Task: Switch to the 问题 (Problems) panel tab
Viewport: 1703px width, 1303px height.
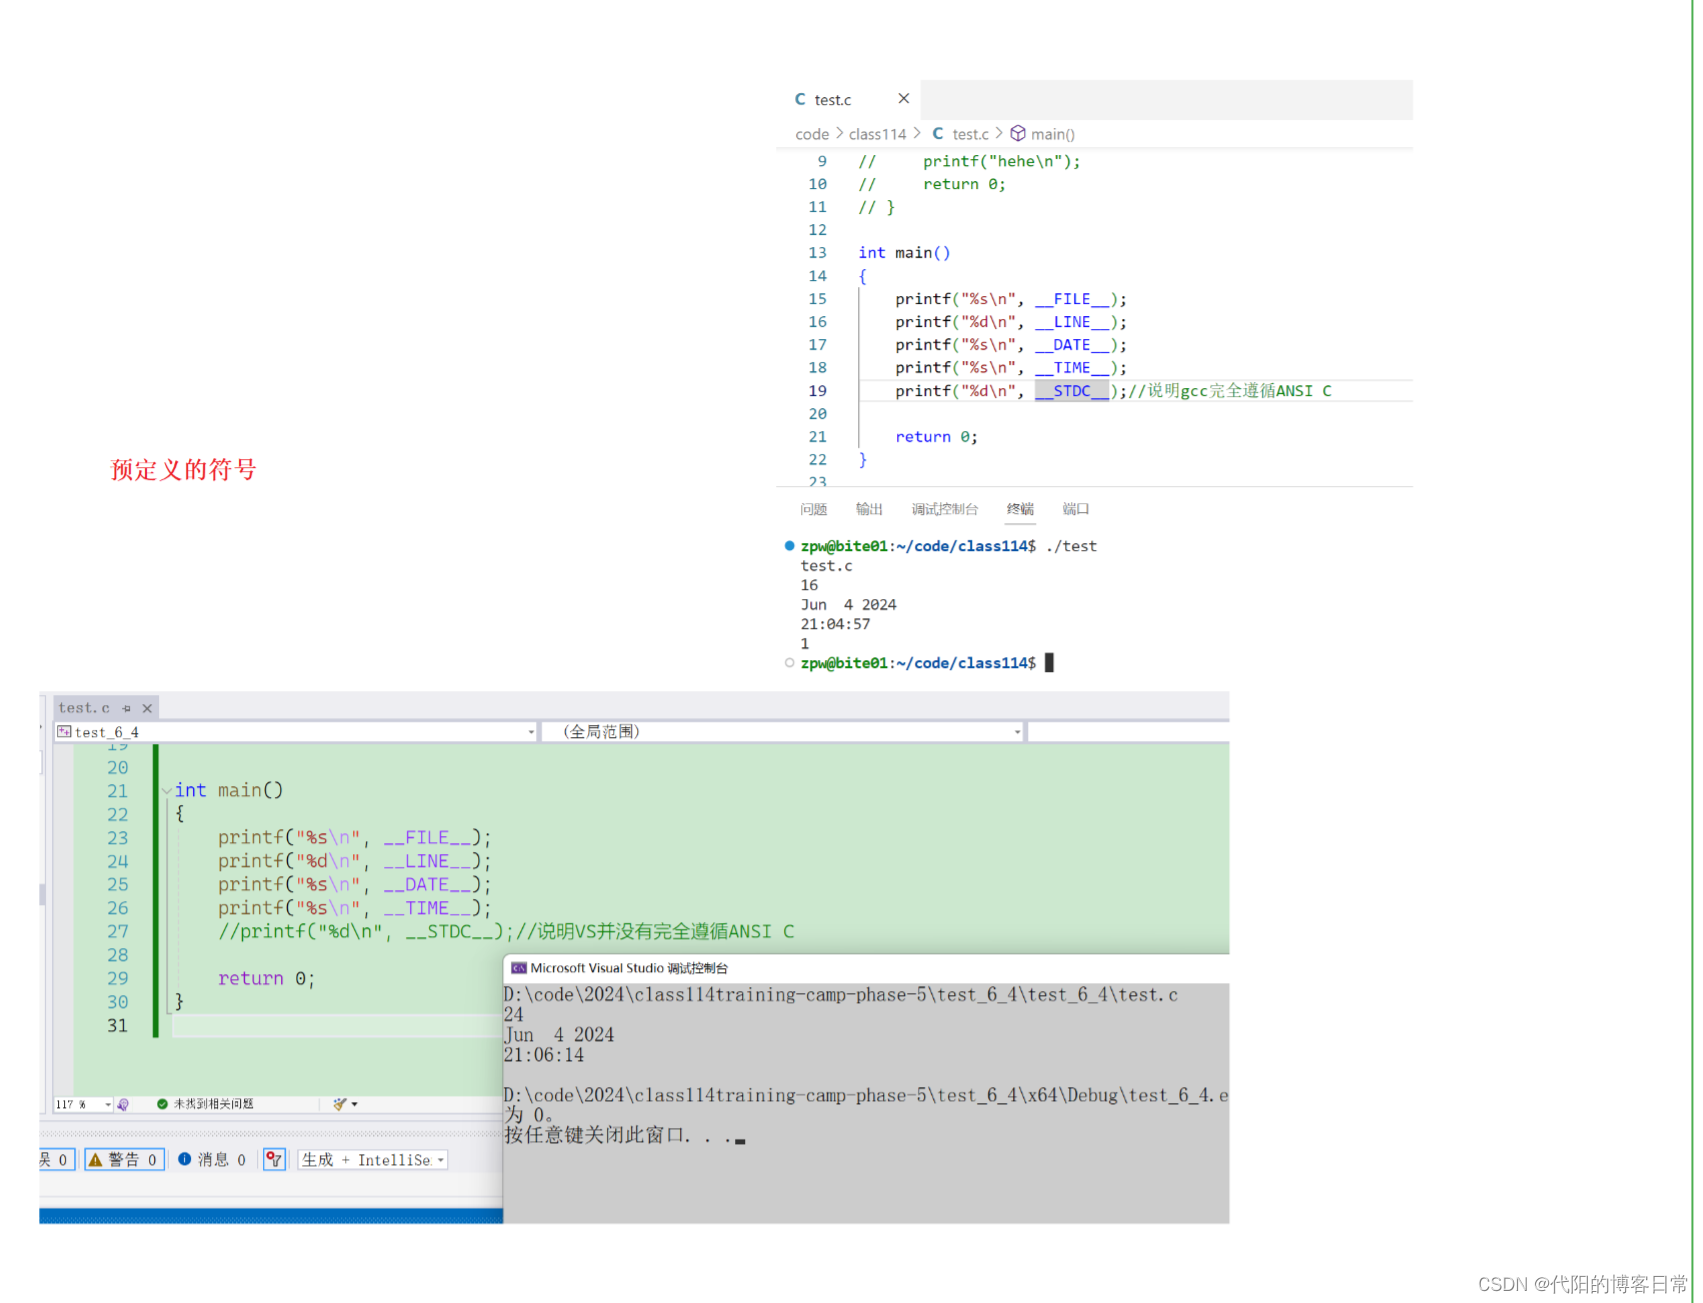Action: [x=813, y=509]
